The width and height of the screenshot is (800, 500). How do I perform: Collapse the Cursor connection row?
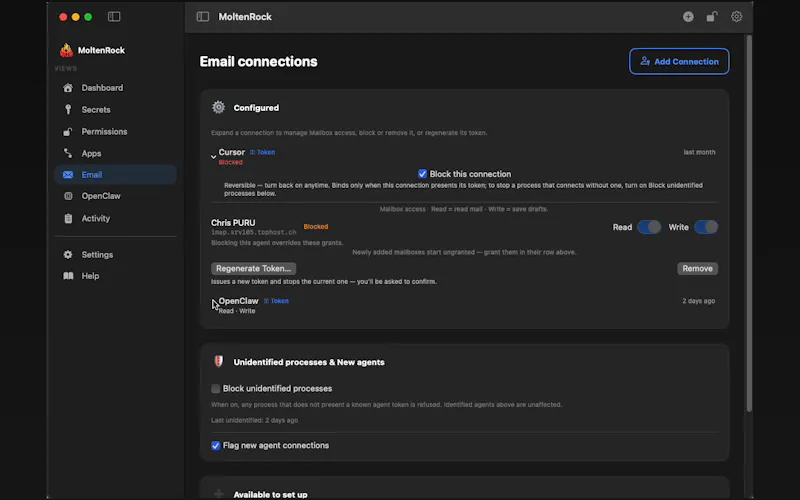pos(214,157)
